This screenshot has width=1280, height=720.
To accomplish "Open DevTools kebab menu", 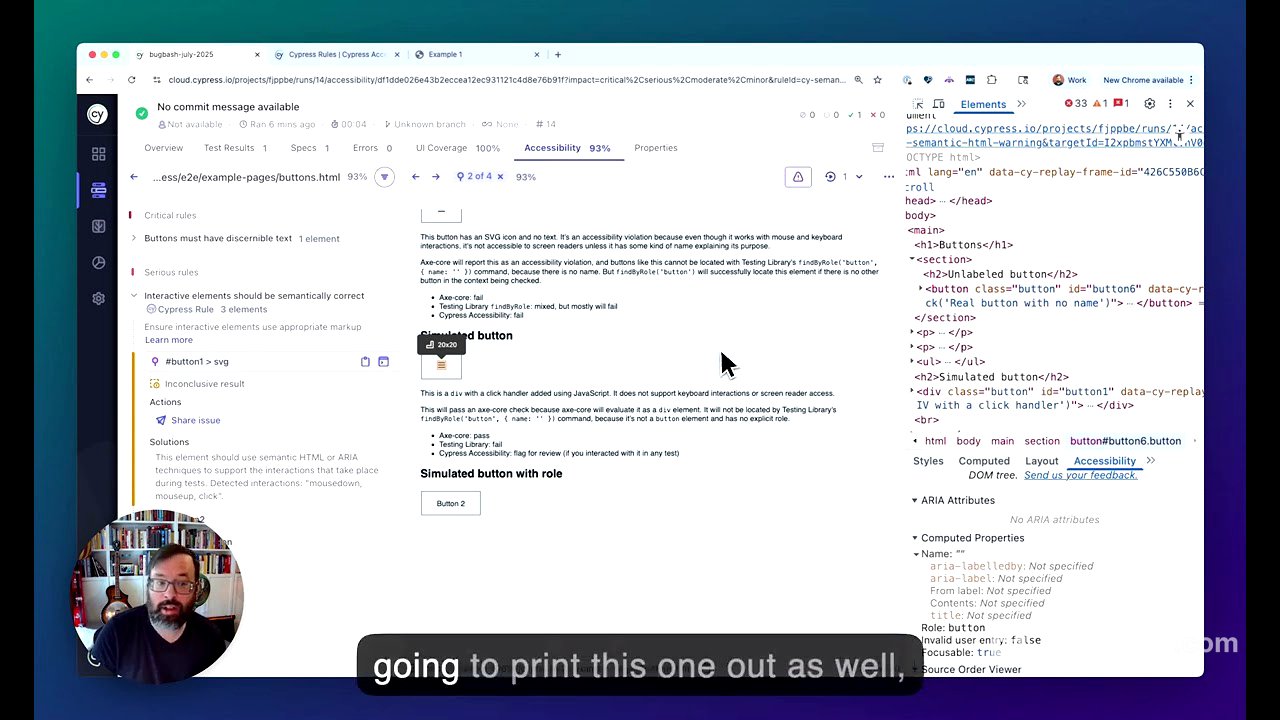I will (x=1170, y=104).
